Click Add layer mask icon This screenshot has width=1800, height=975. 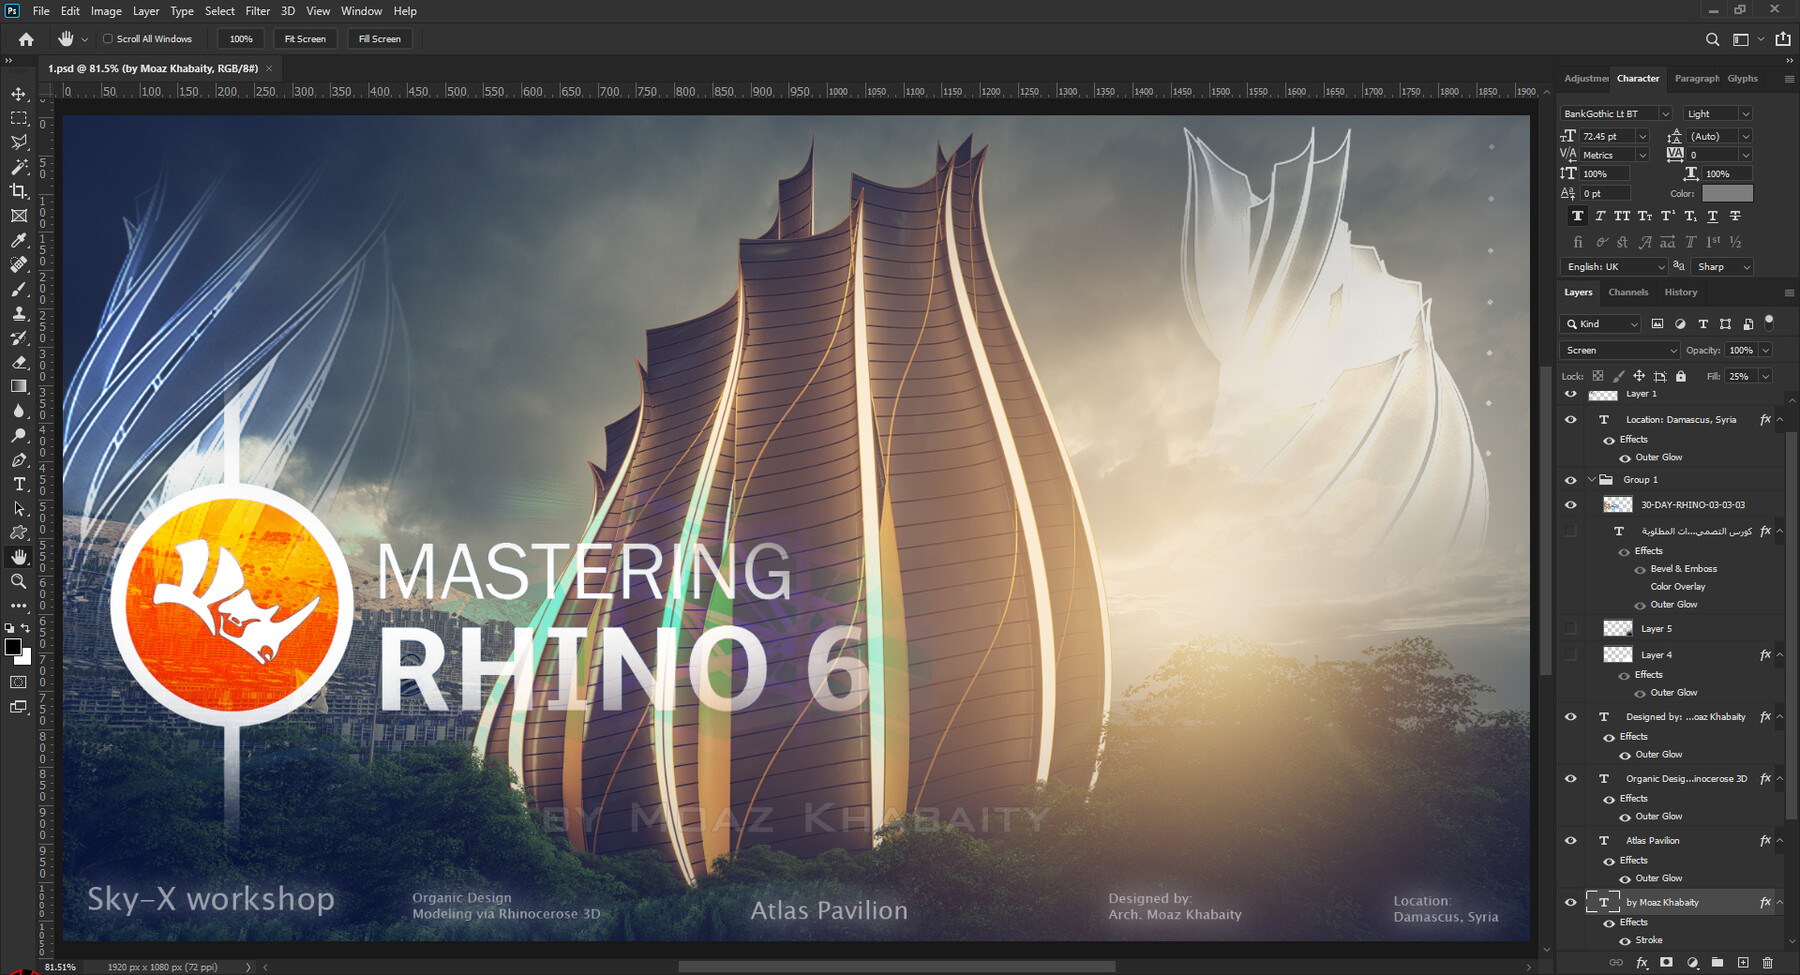1666,962
